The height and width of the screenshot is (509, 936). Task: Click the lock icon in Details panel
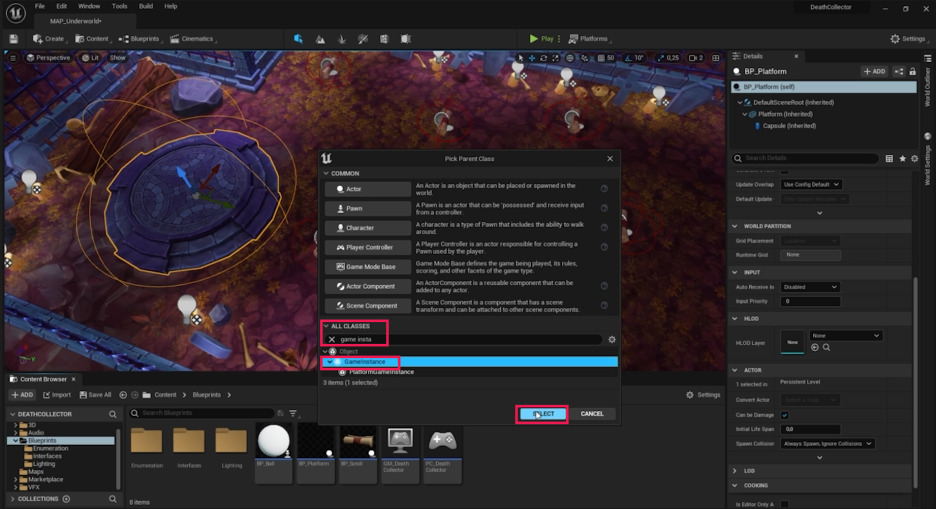913,71
